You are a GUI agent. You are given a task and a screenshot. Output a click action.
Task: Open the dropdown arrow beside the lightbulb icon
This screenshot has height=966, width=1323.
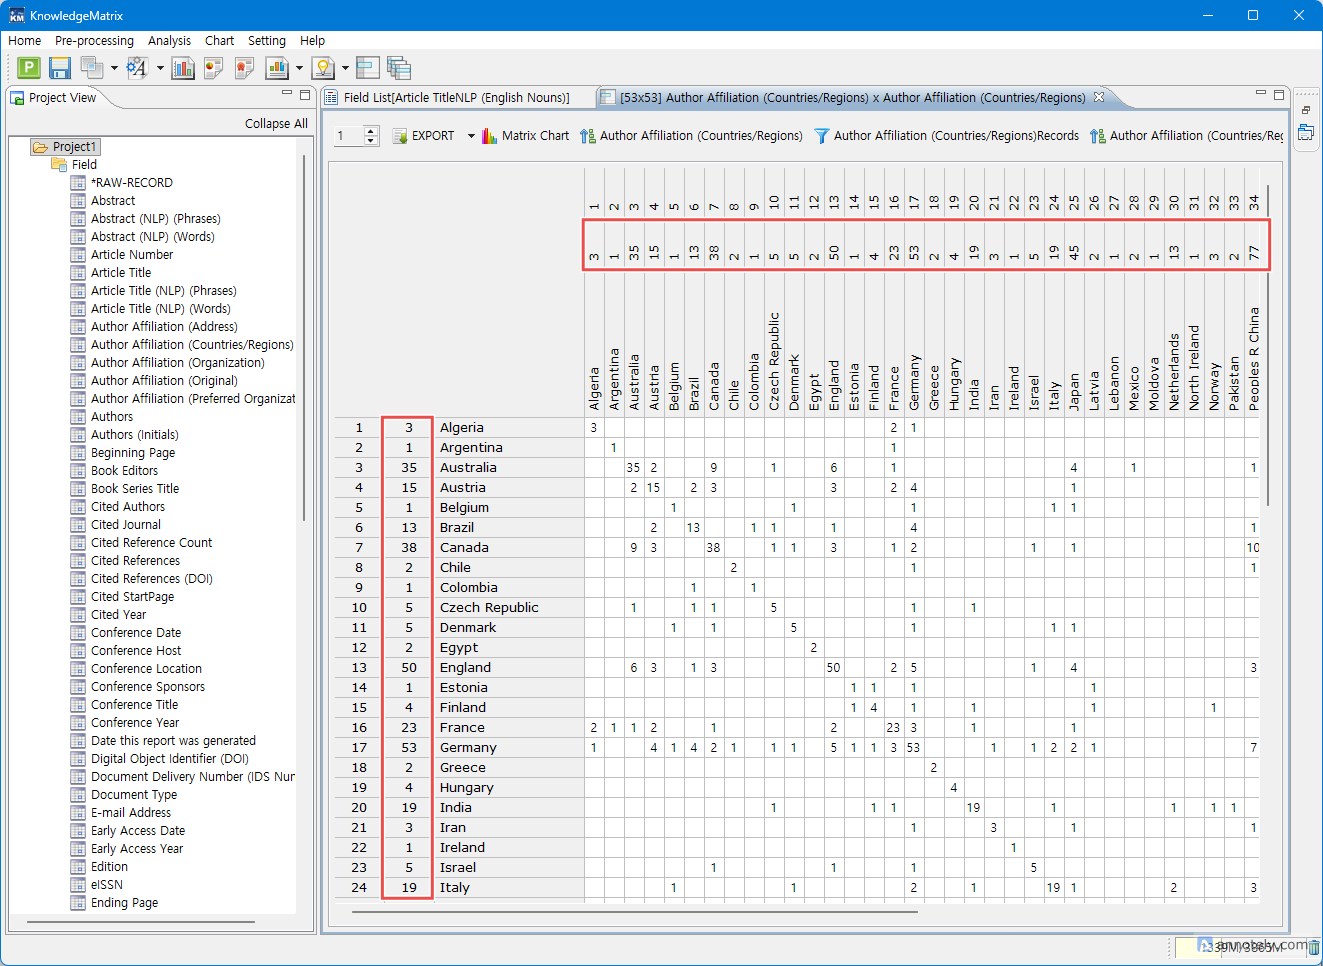click(345, 69)
